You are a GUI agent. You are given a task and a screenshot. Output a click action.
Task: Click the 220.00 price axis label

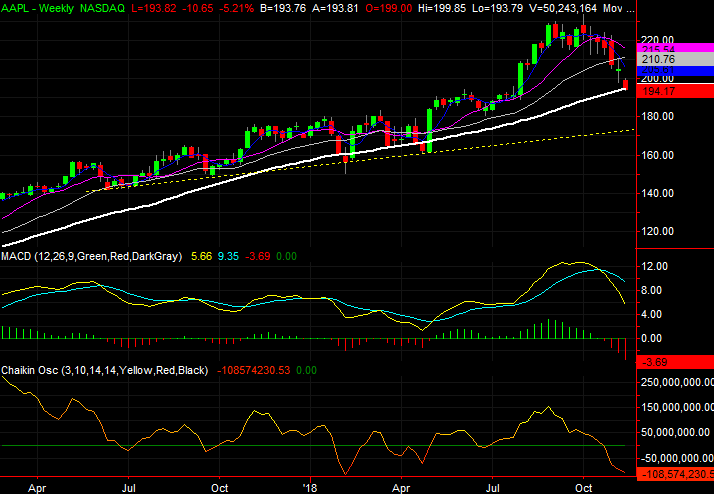(658, 40)
